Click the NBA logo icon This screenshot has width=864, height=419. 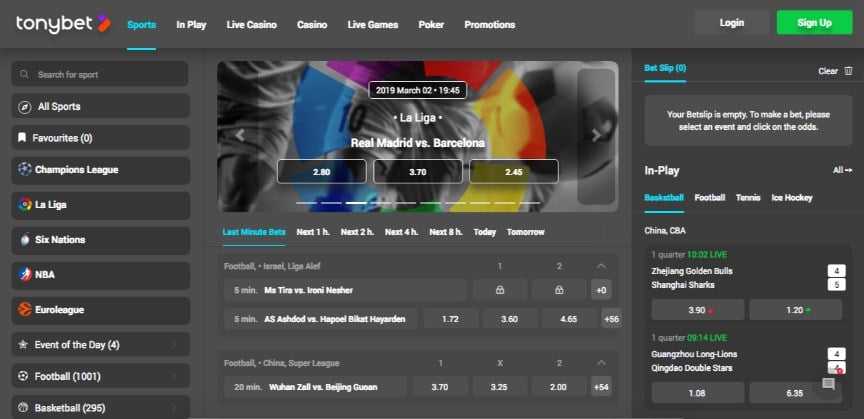tap(25, 275)
